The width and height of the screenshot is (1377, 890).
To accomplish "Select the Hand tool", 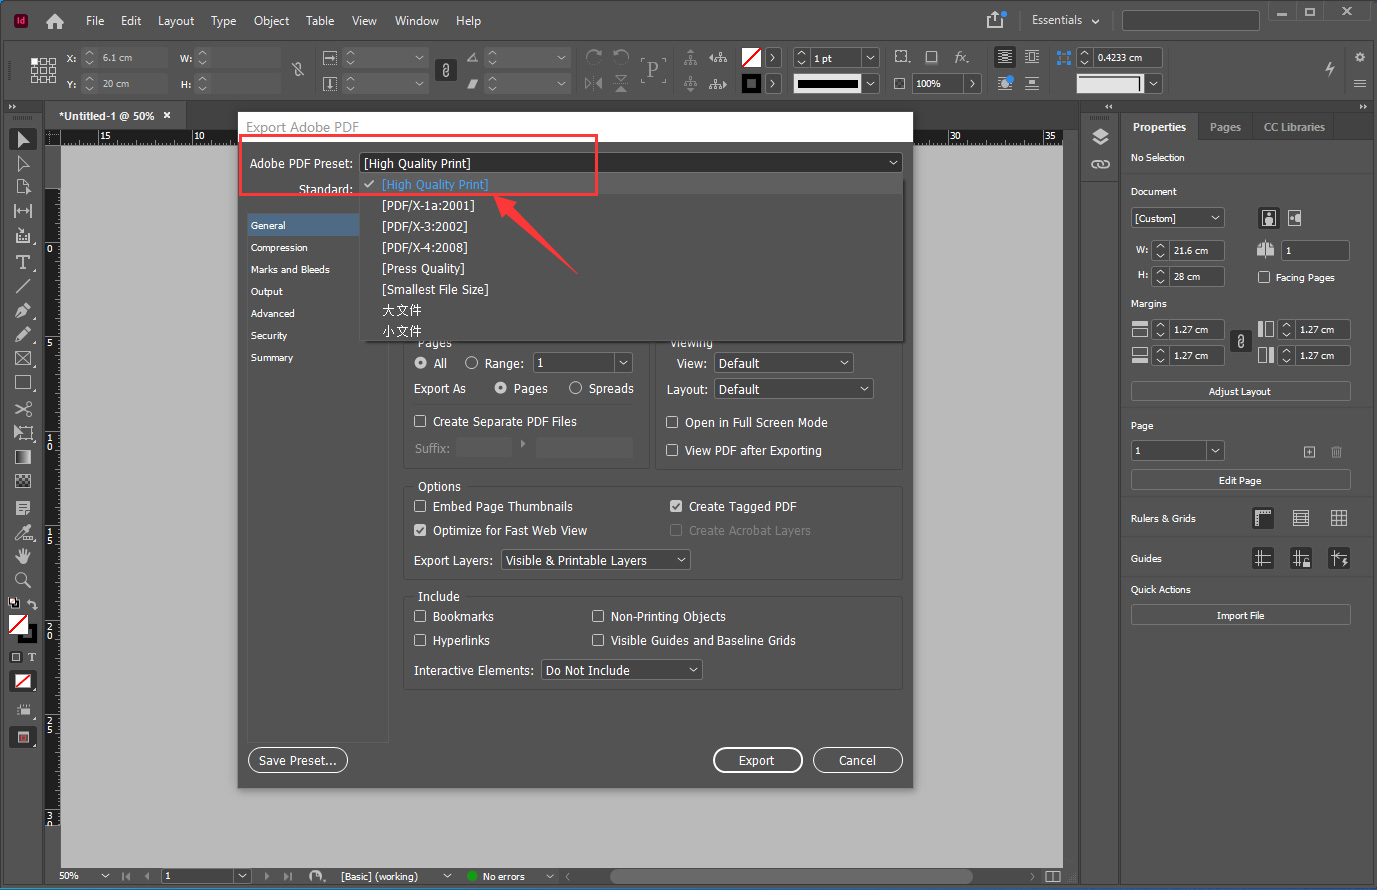I will pos(23,556).
